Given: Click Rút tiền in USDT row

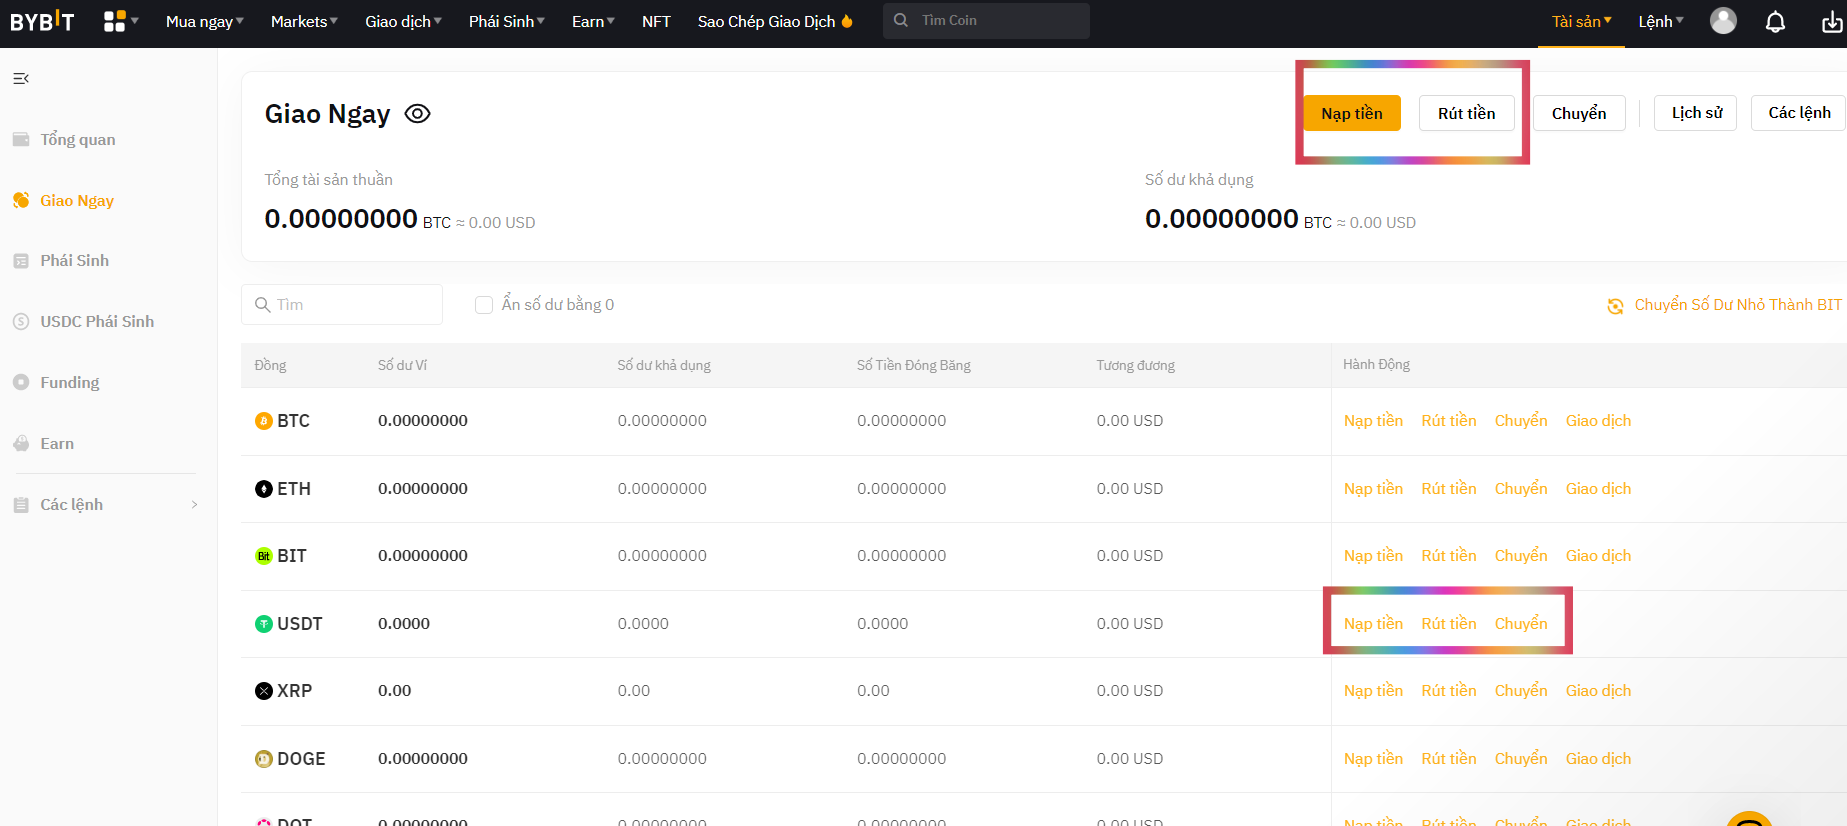Looking at the screenshot, I should 1449,624.
